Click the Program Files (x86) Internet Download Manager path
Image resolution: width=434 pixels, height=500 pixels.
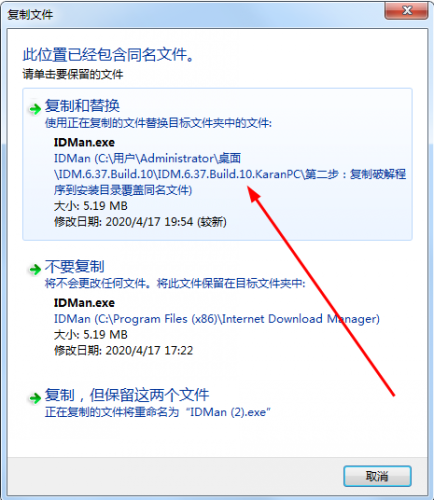pyautogui.click(x=217, y=319)
